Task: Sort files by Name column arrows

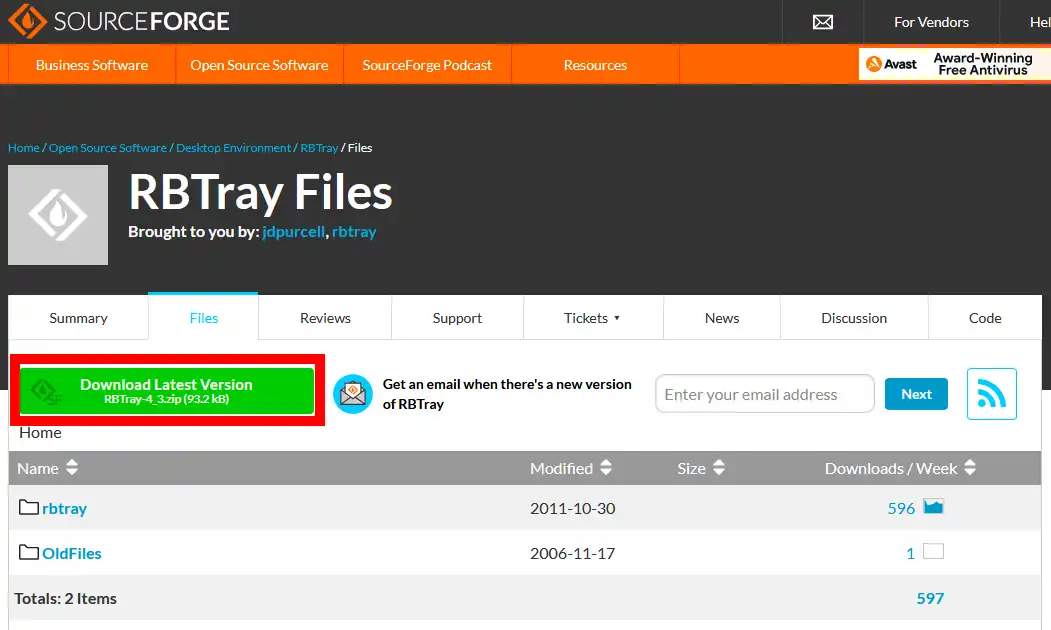Action: point(72,468)
